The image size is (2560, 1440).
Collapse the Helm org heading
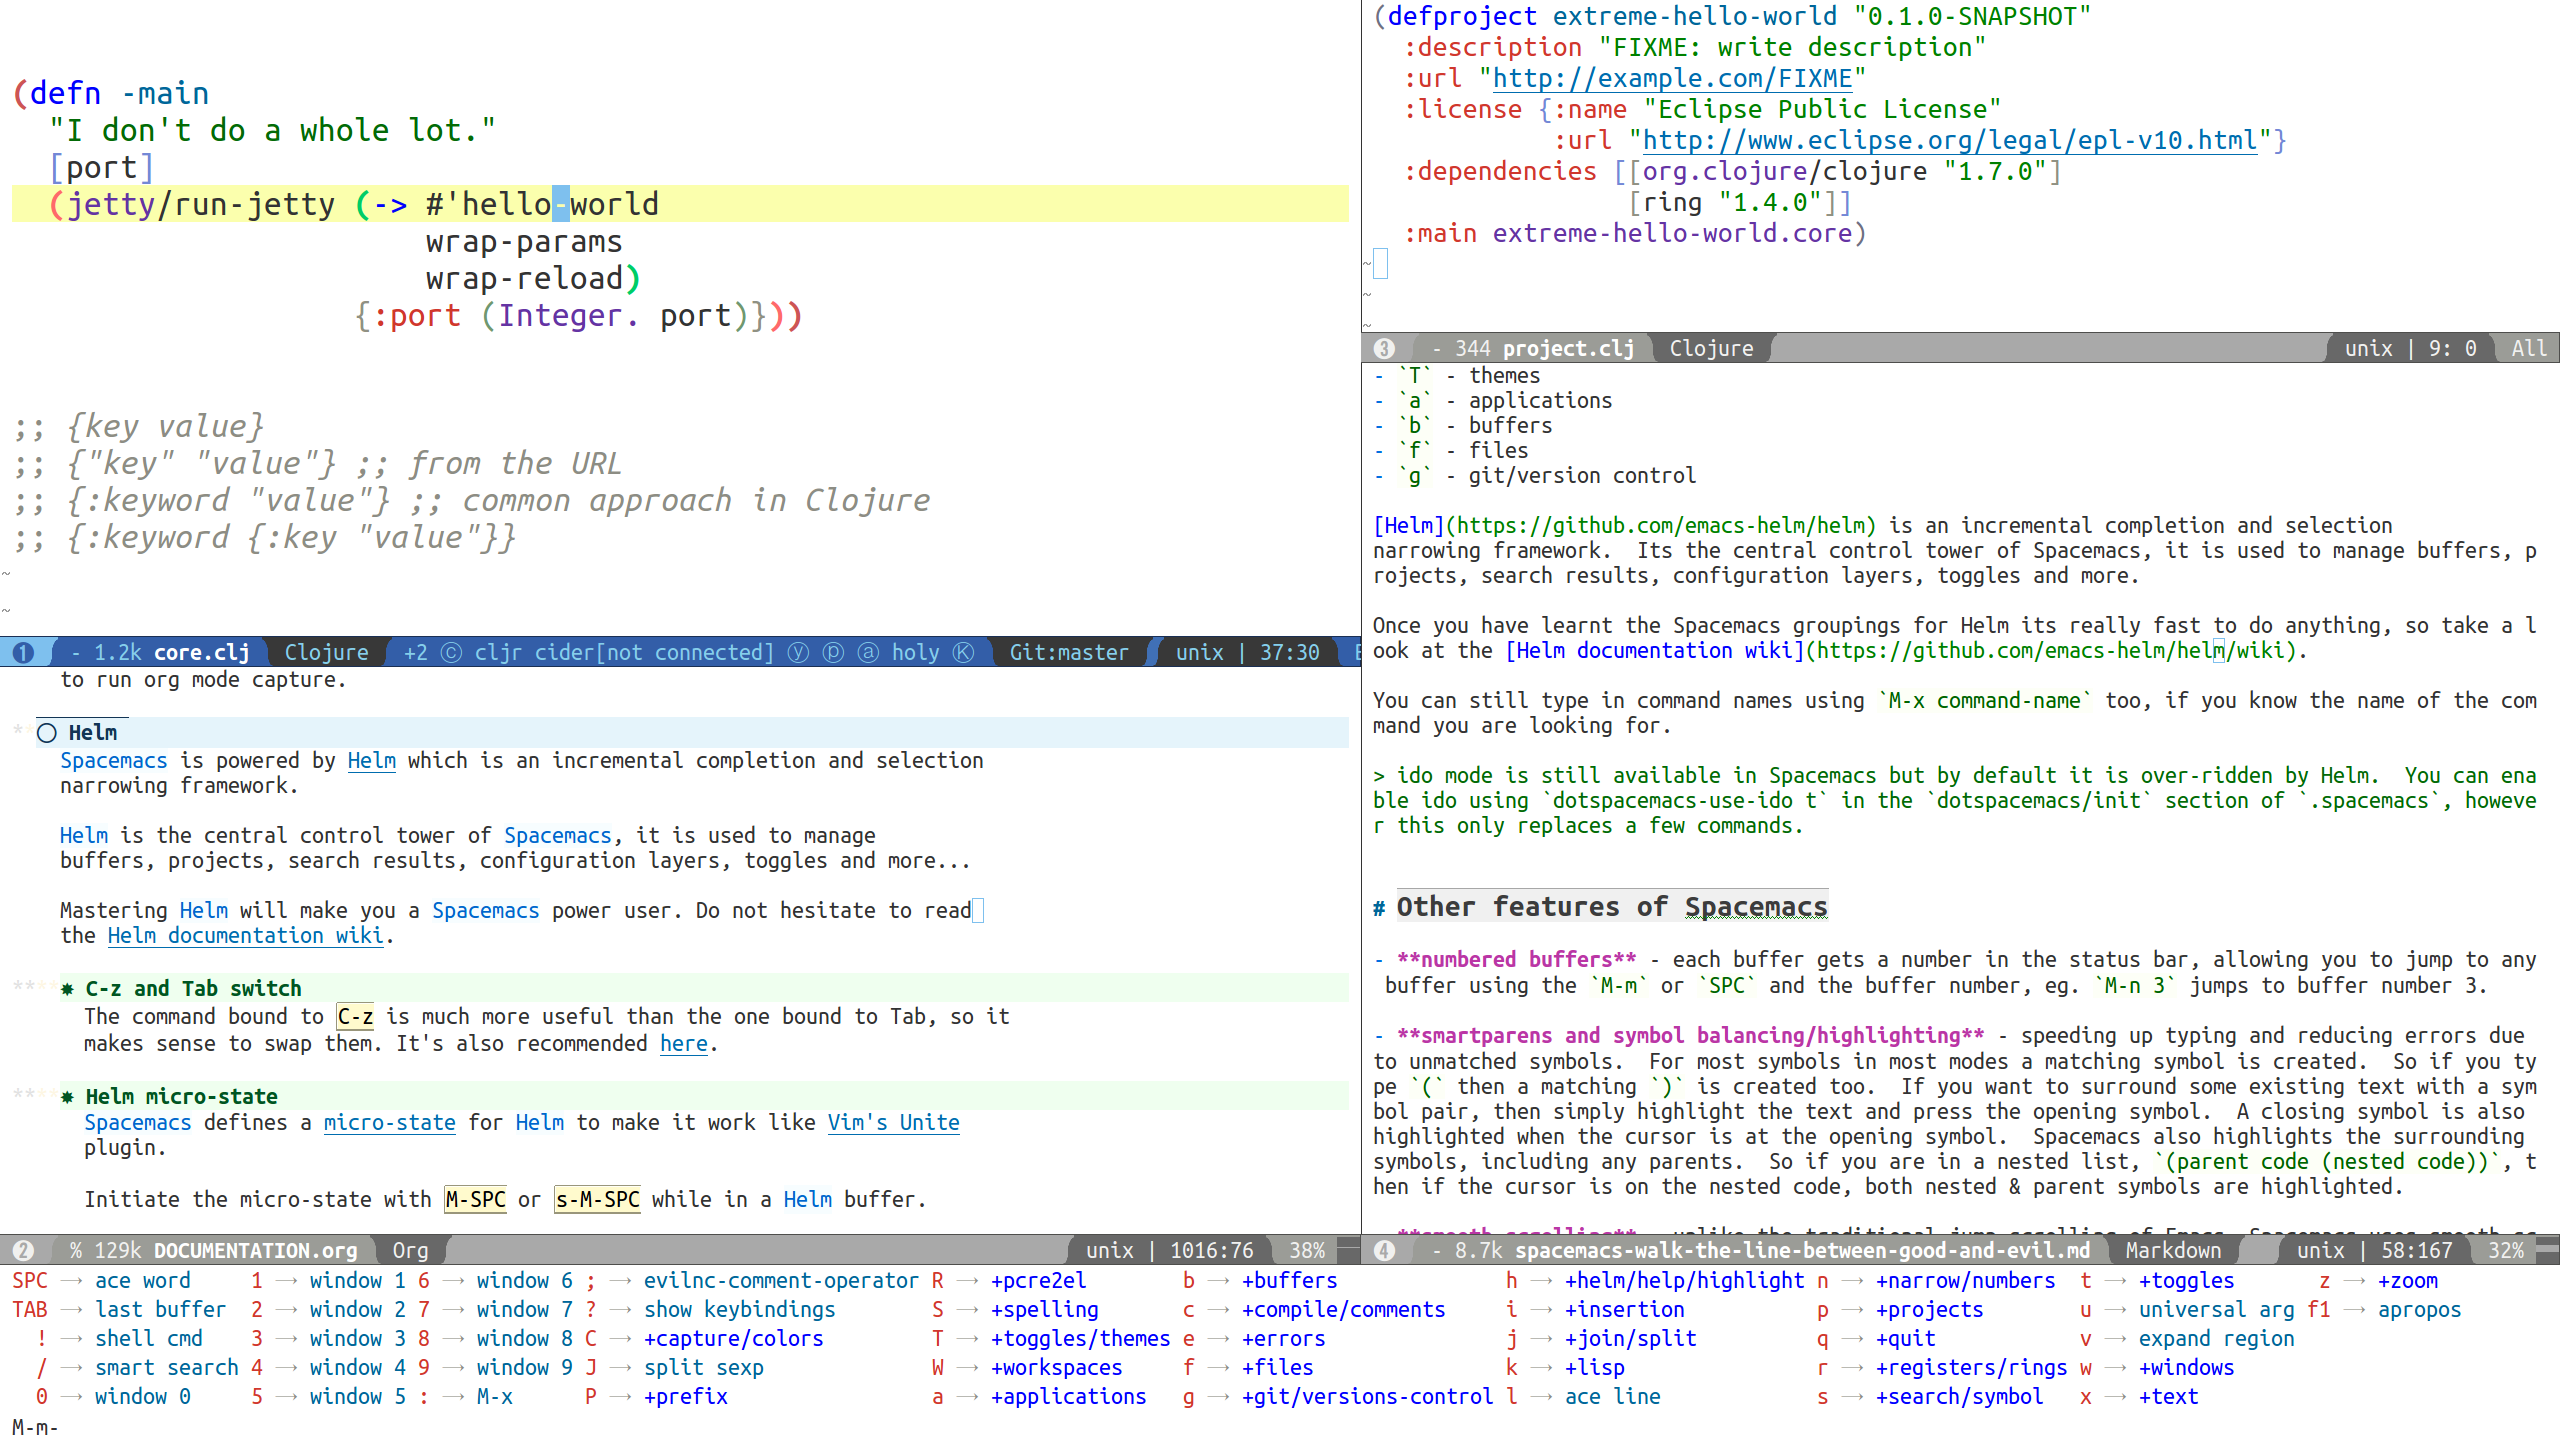93,733
